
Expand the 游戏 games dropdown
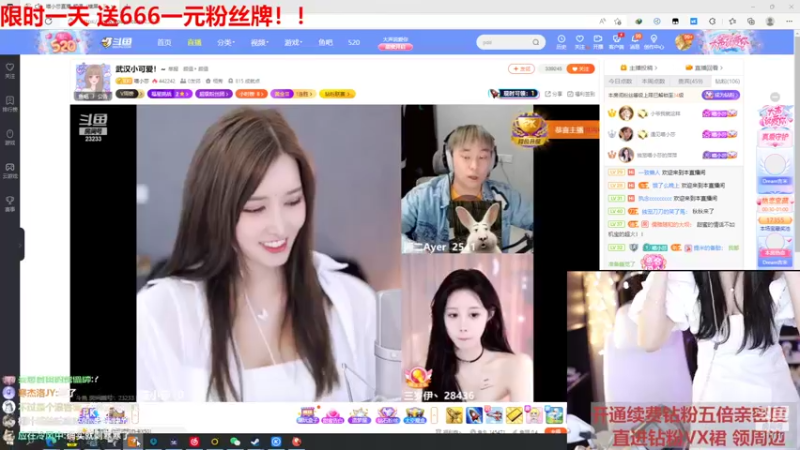[293, 42]
